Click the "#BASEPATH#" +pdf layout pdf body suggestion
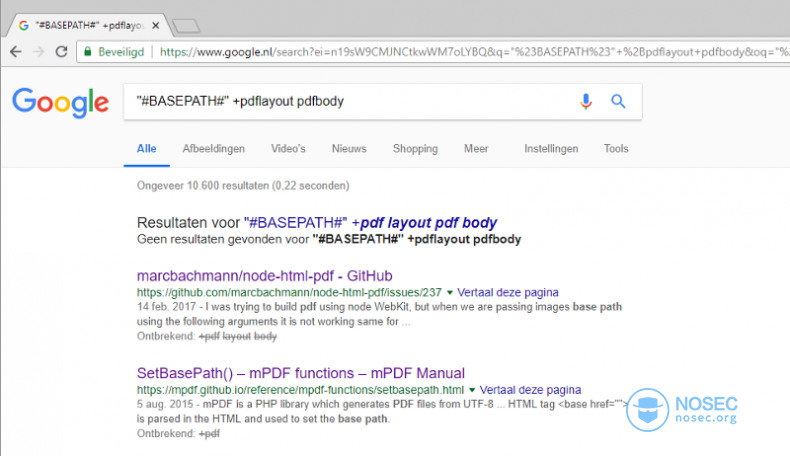Viewport: 790px width, 456px height. tap(371, 223)
